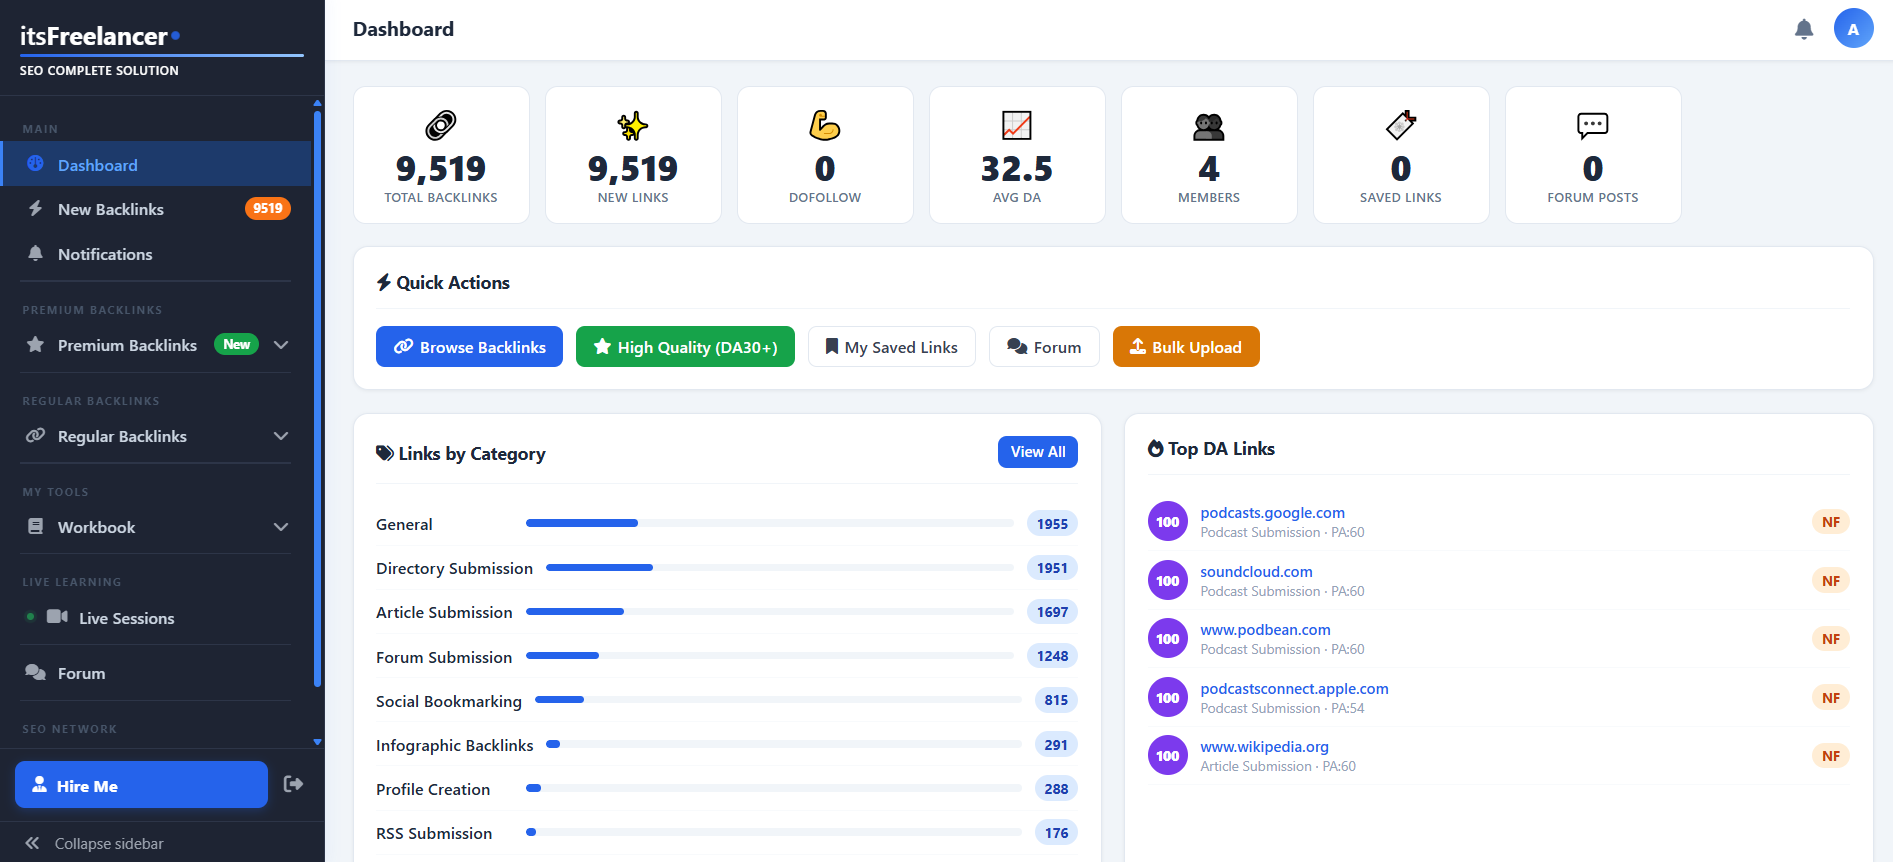The height and width of the screenshot is (862, 1893).
Task: Click the Infographic Backlinks category row label
Action: 455,745
